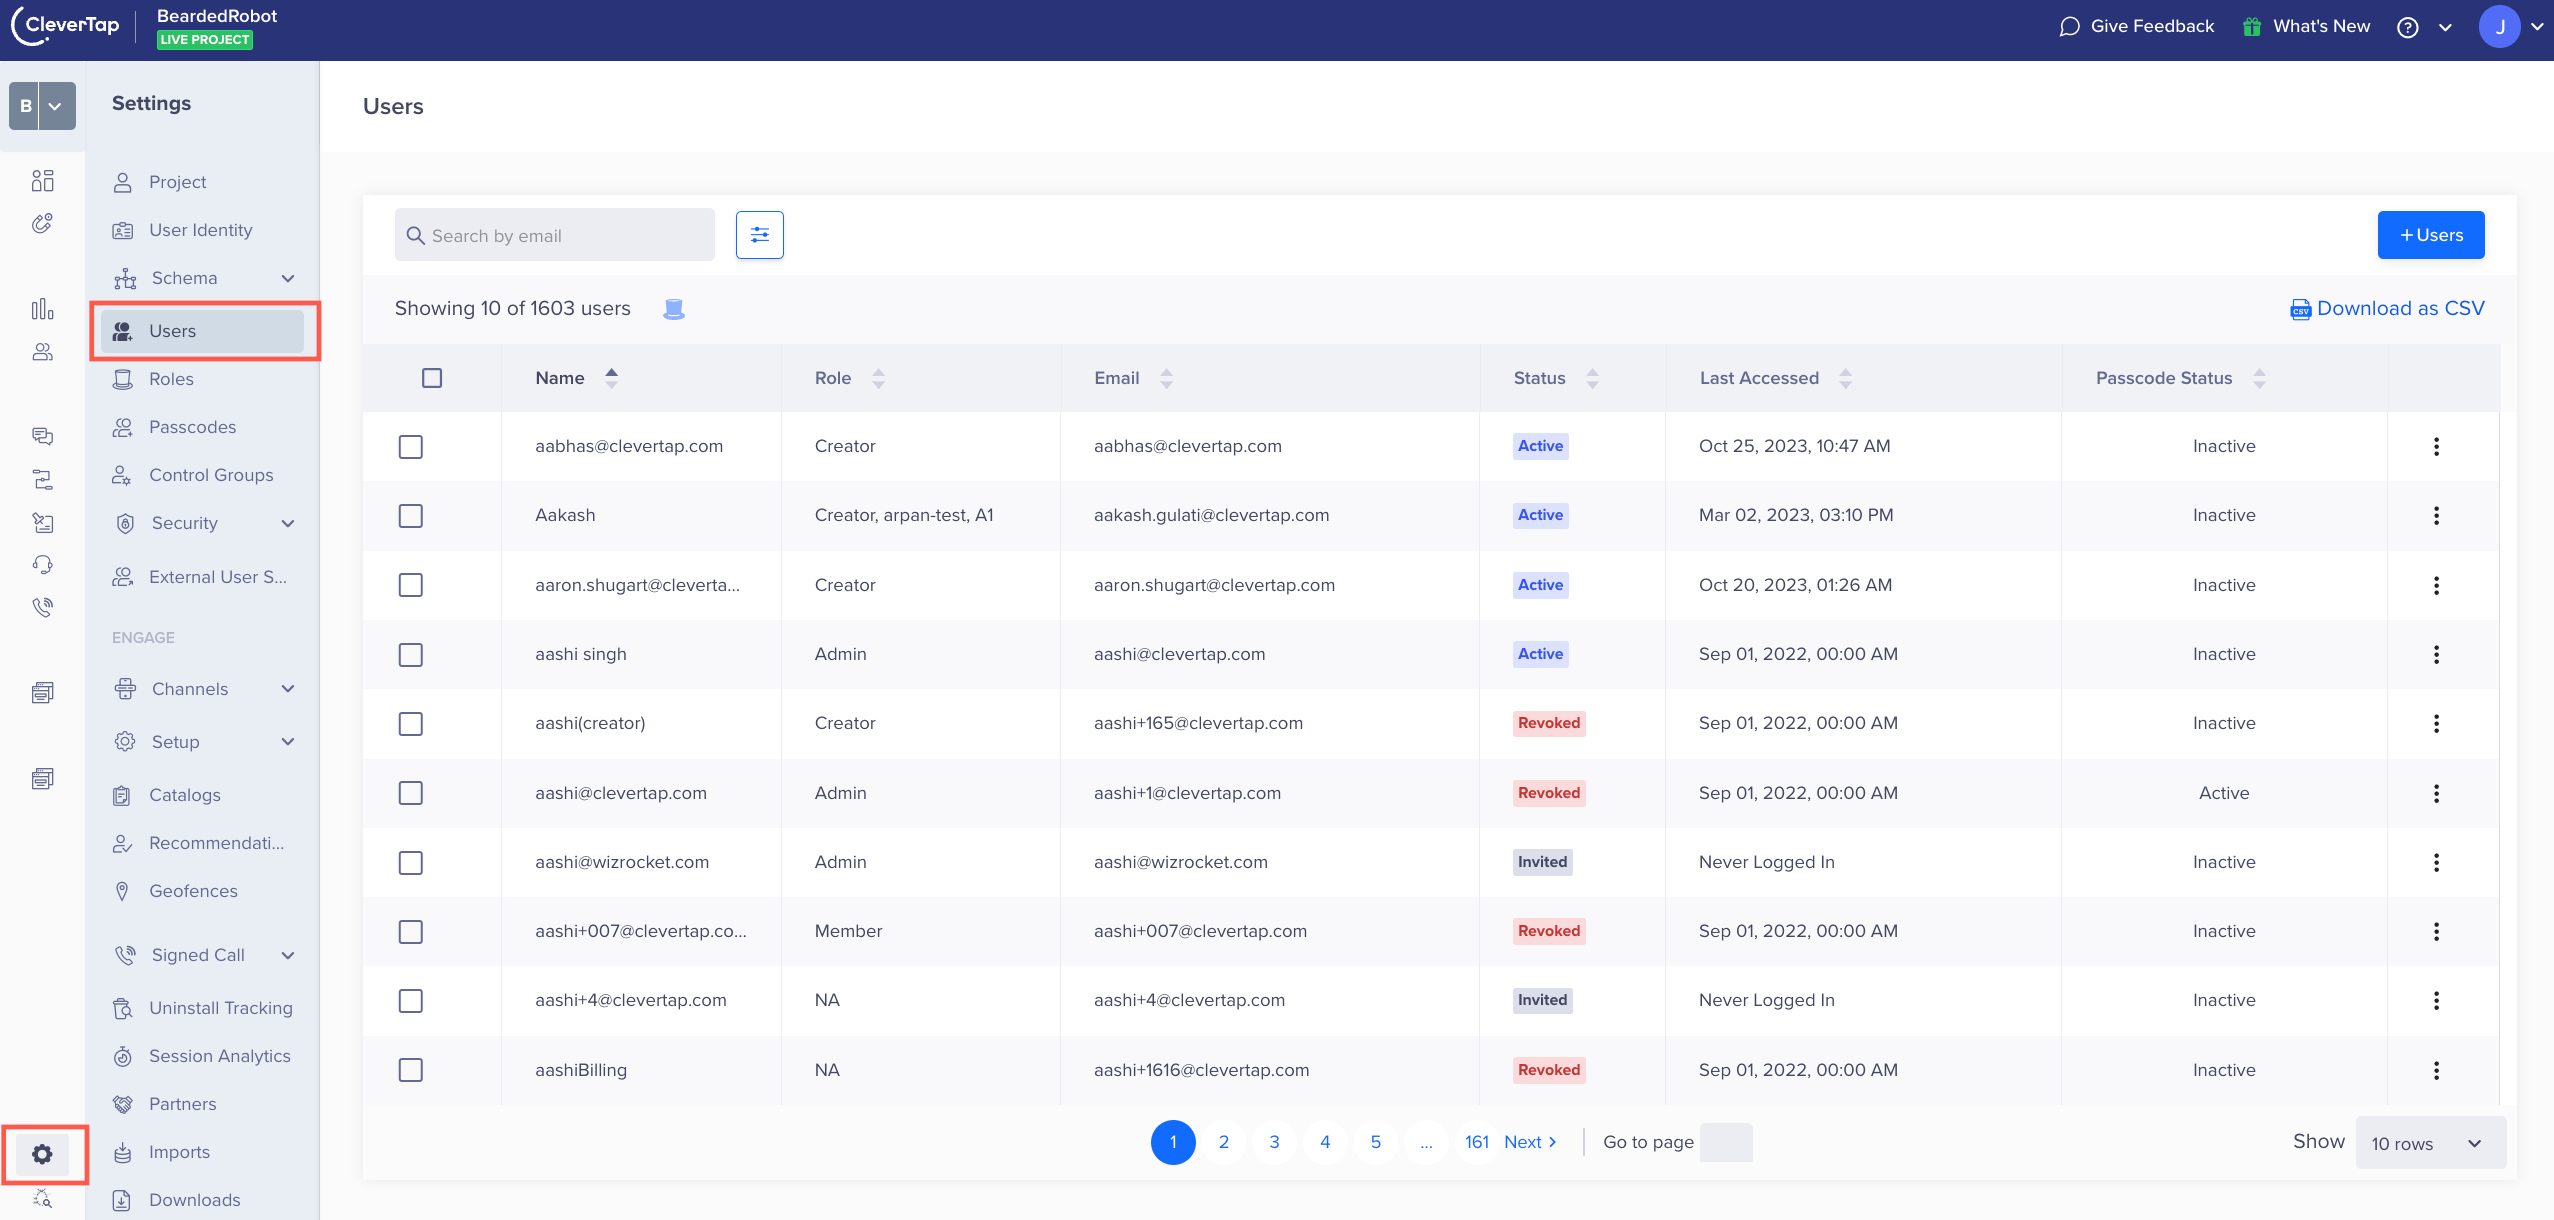Screen dimensions: 2554x1220
Task: Sort by Passcode Status column arrows
Action: pos(2259,378)
